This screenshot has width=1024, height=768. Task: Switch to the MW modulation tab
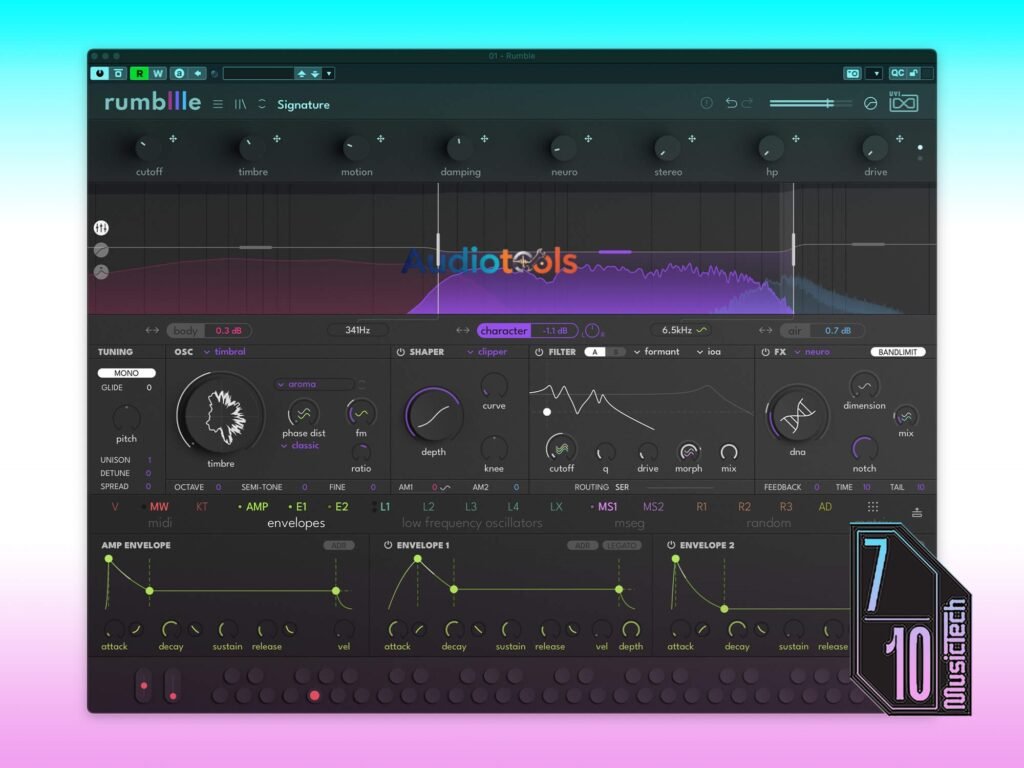click(159, 507)
